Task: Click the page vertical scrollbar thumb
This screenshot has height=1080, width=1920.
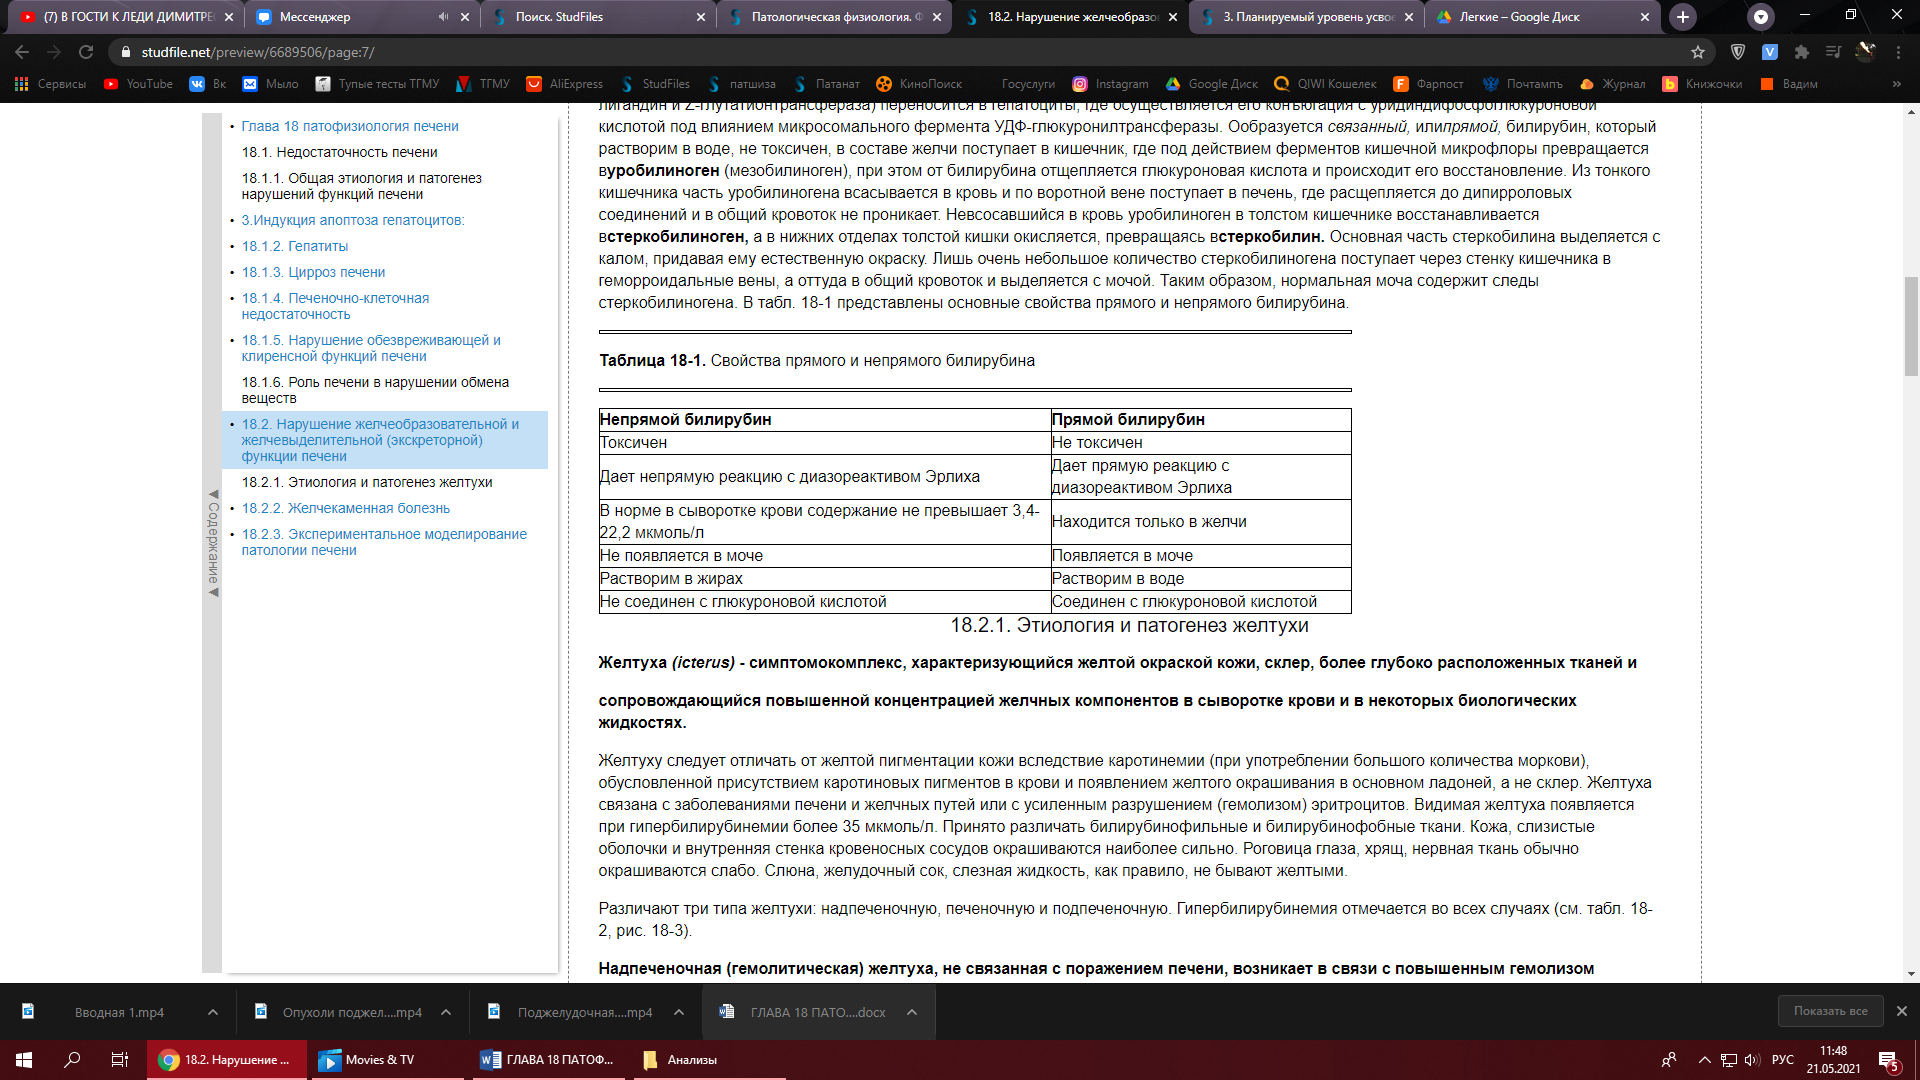Action: pos(1911,328)
